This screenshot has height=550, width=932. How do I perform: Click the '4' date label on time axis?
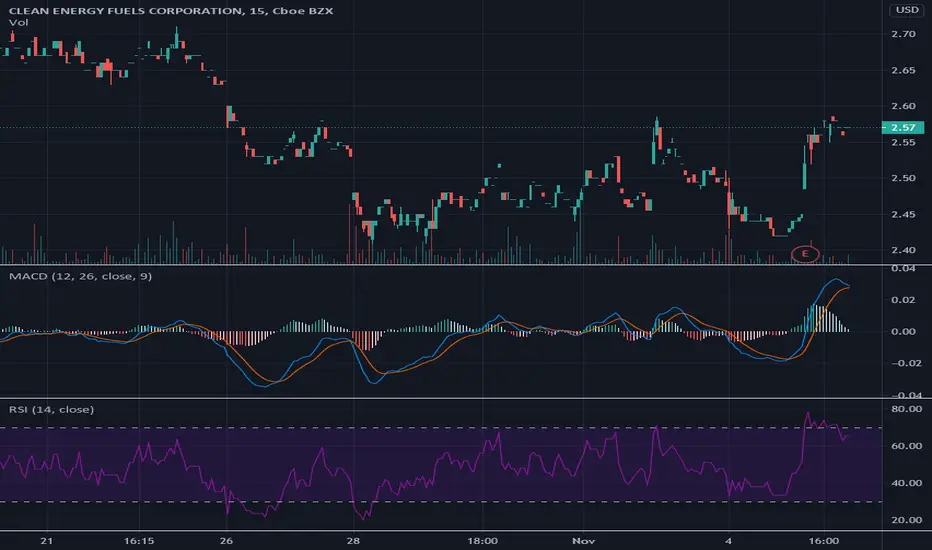[729, 540]
